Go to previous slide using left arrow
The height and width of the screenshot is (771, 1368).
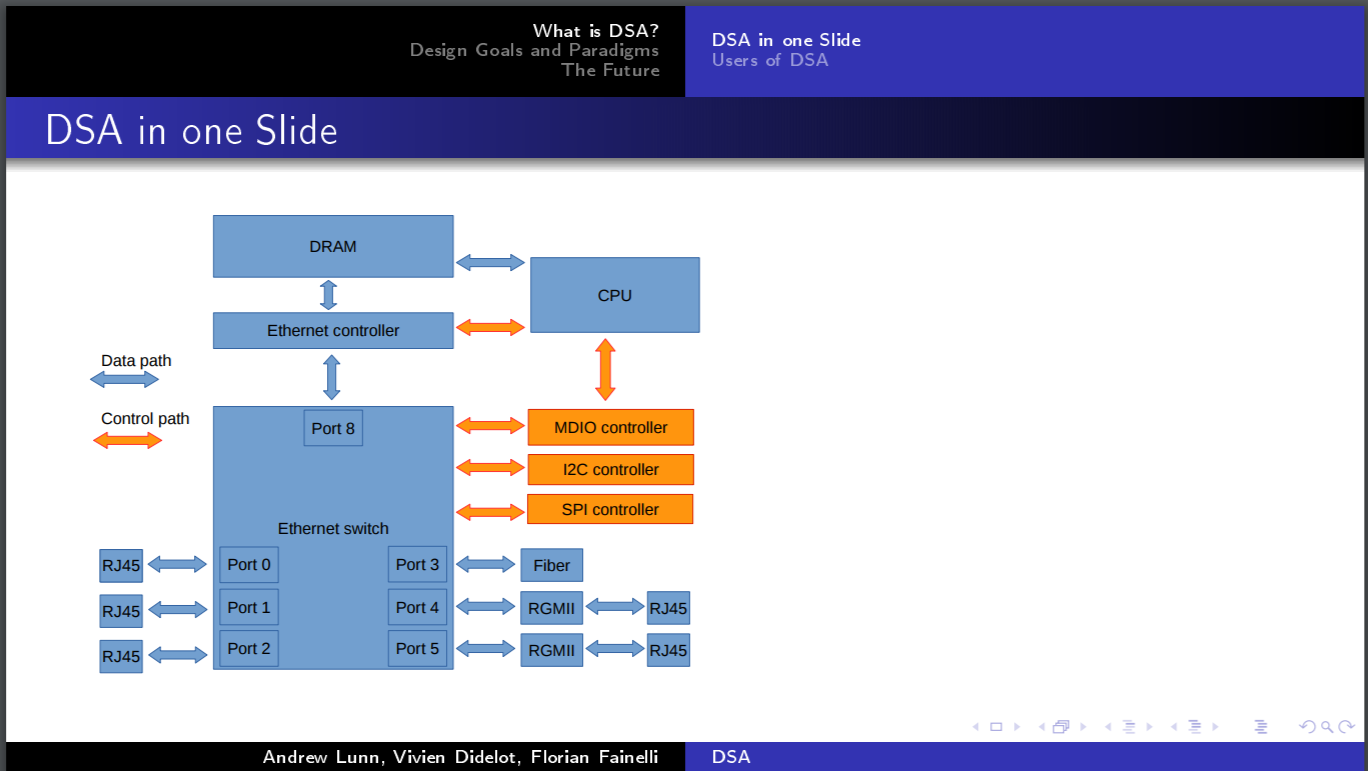(x=976, y=727)
